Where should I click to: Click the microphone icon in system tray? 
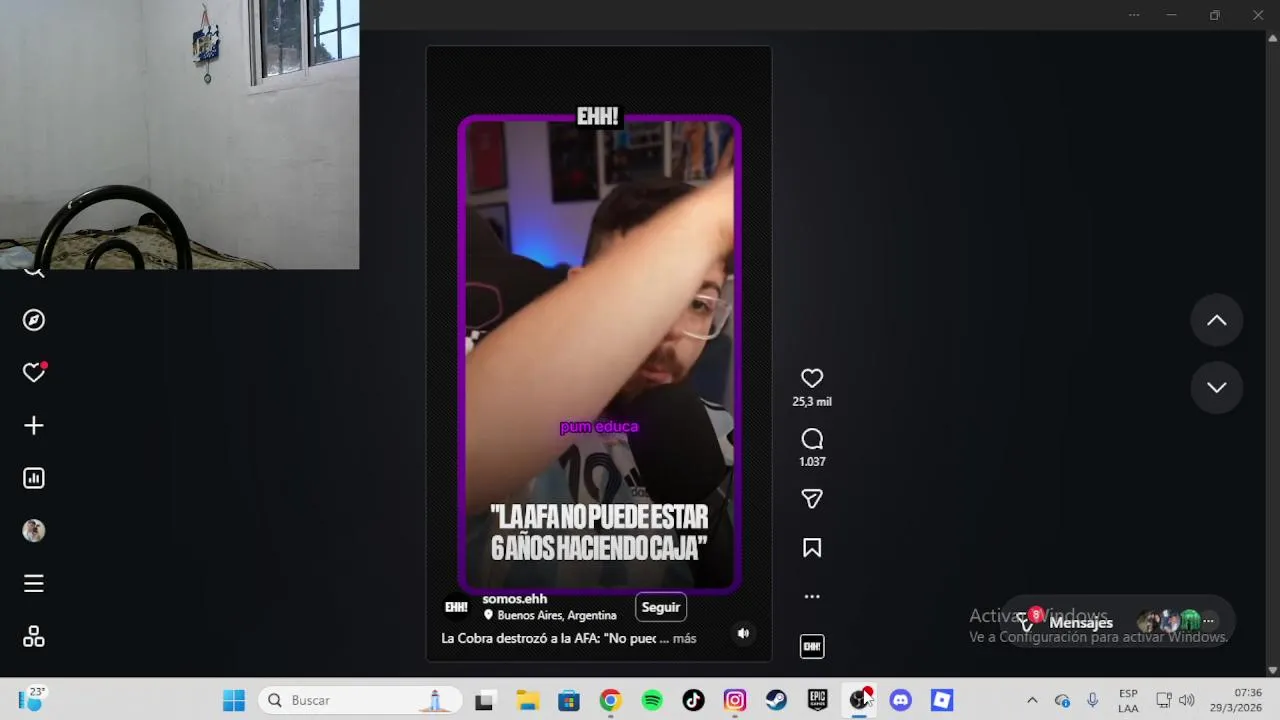point(1092,700)
